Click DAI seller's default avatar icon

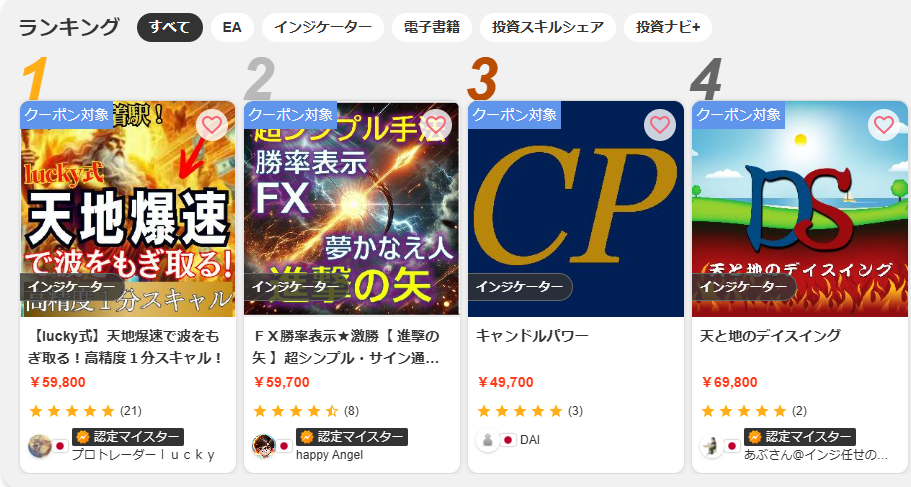coord(487,441)
